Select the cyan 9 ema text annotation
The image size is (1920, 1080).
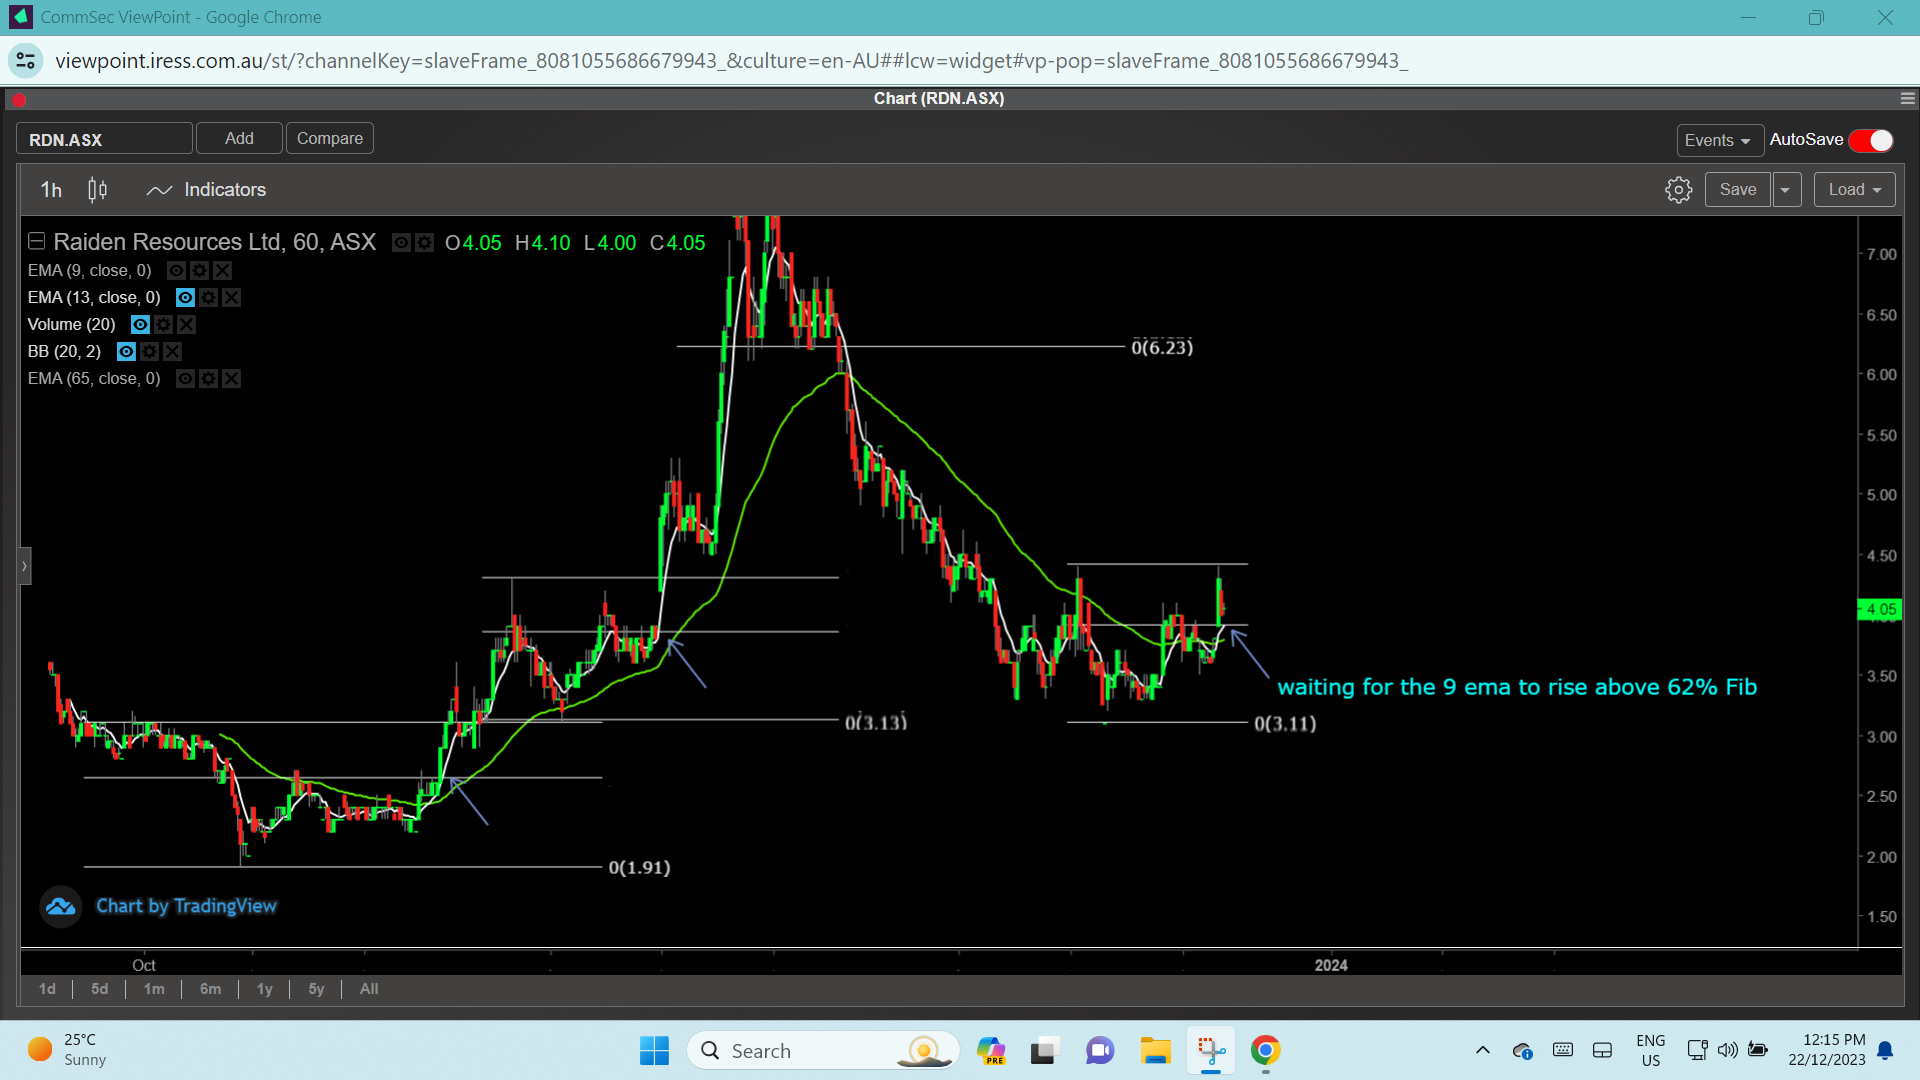click(1517, 687)
